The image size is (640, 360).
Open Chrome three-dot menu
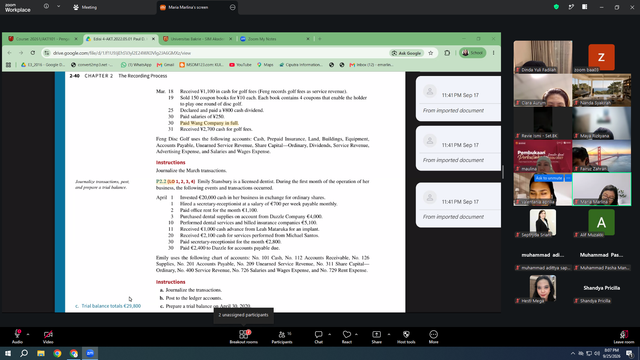click(493, 53)
